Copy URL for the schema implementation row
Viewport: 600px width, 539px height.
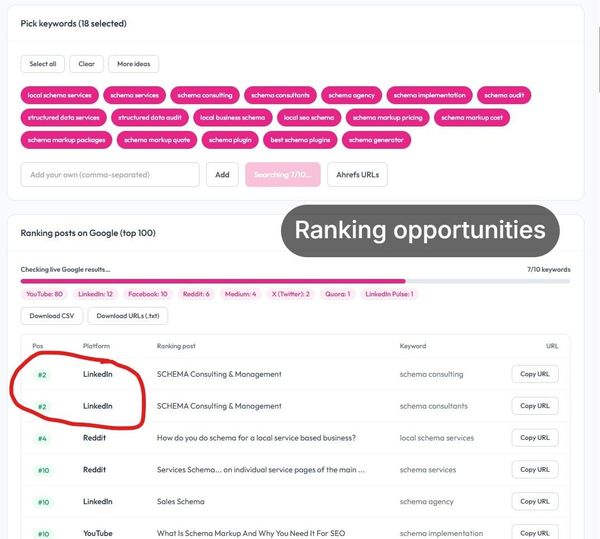535,532
